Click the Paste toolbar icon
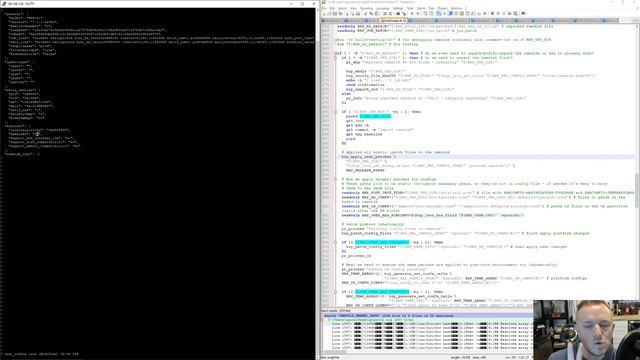 coord(377,13)
